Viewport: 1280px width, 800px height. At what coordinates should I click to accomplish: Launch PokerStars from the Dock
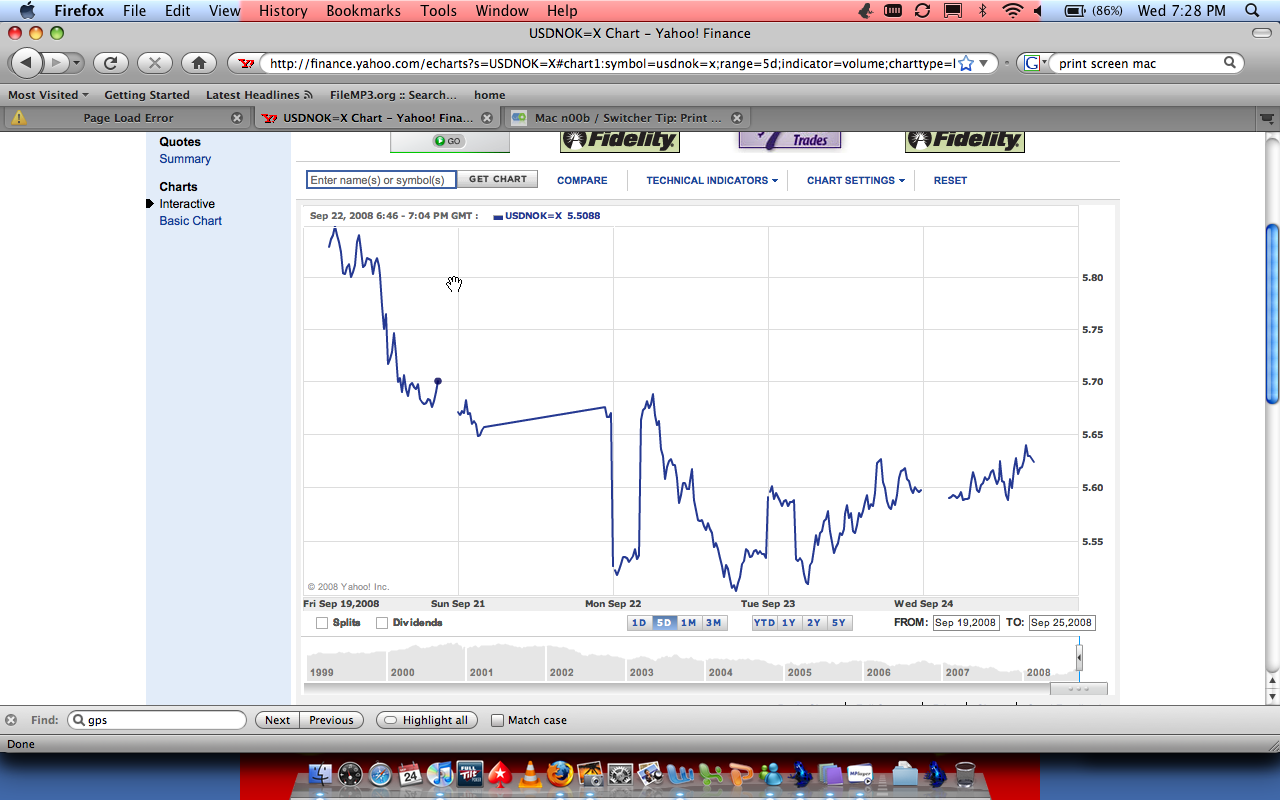[500, 774]
